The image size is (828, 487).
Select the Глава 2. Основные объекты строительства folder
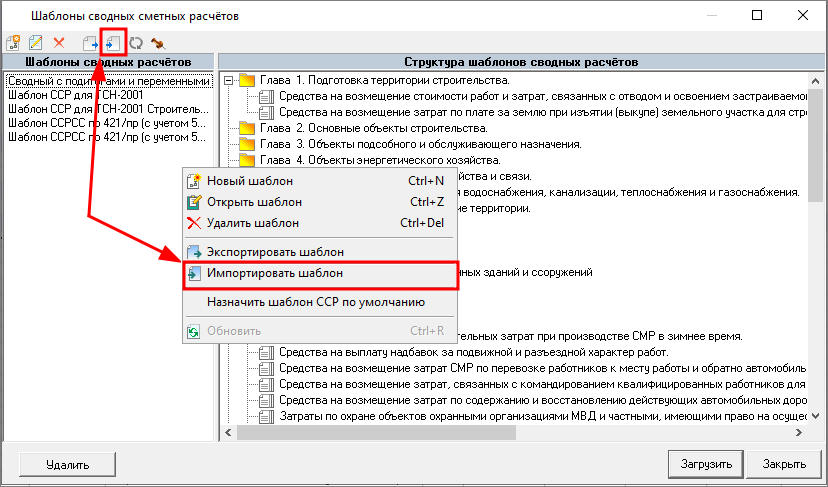coord(373,128)
